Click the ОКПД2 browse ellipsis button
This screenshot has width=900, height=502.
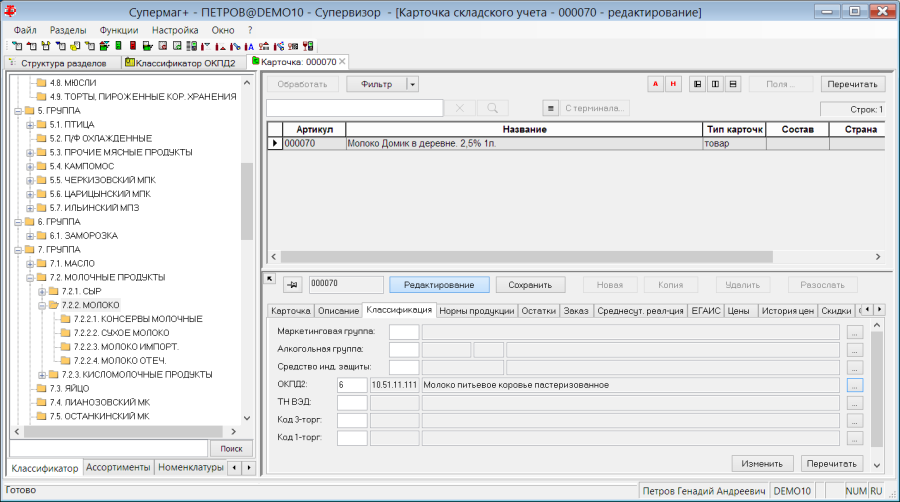pyautogui.click(x=855, y=386)
